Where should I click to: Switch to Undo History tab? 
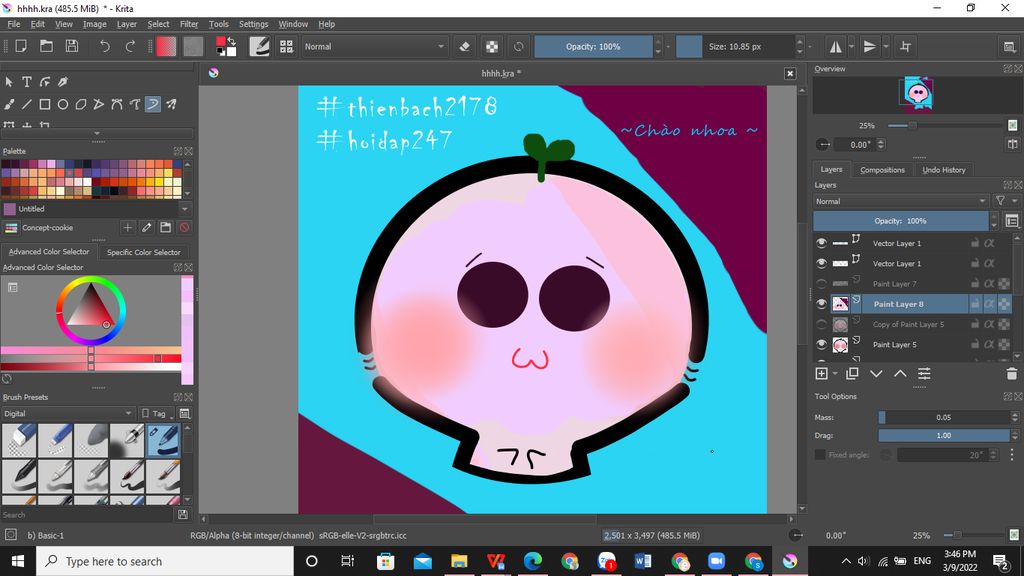(x=944, y=170)
